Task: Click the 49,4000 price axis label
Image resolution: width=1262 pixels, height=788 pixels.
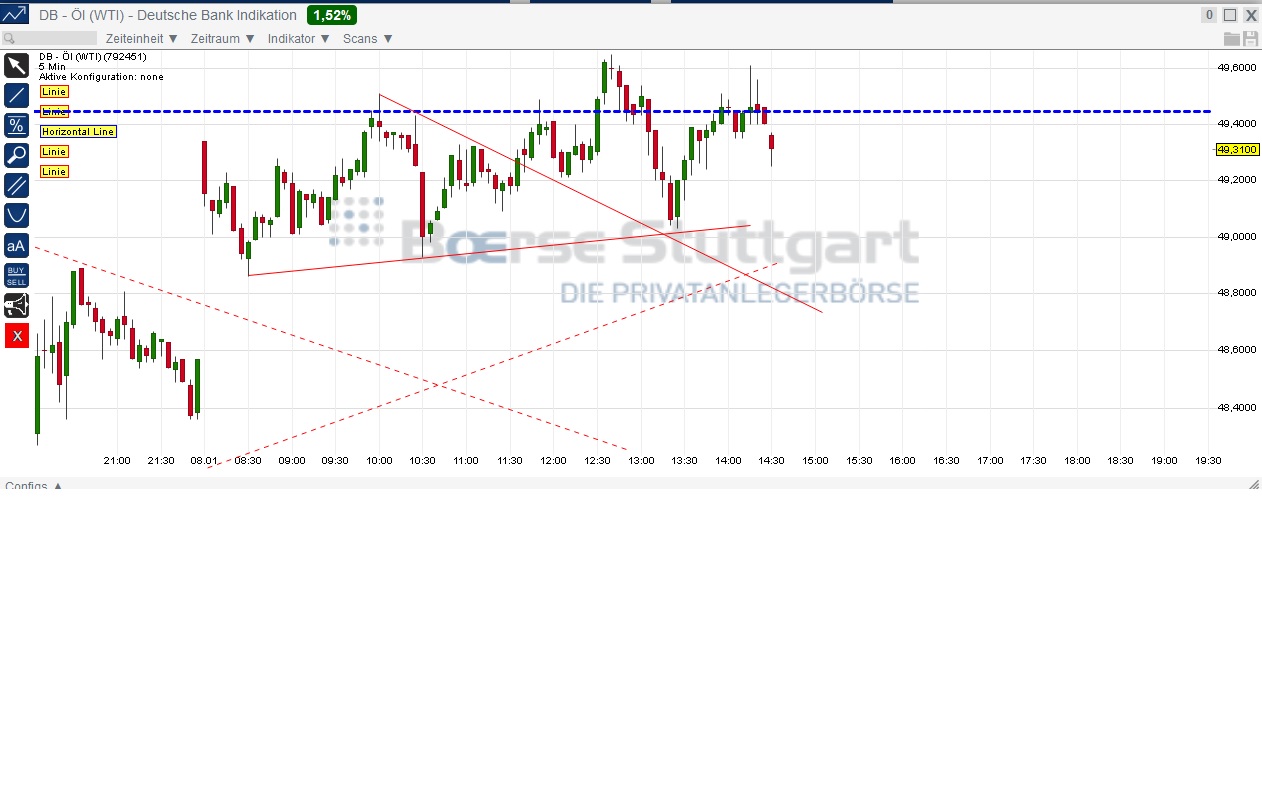Action: point(1237,124)
